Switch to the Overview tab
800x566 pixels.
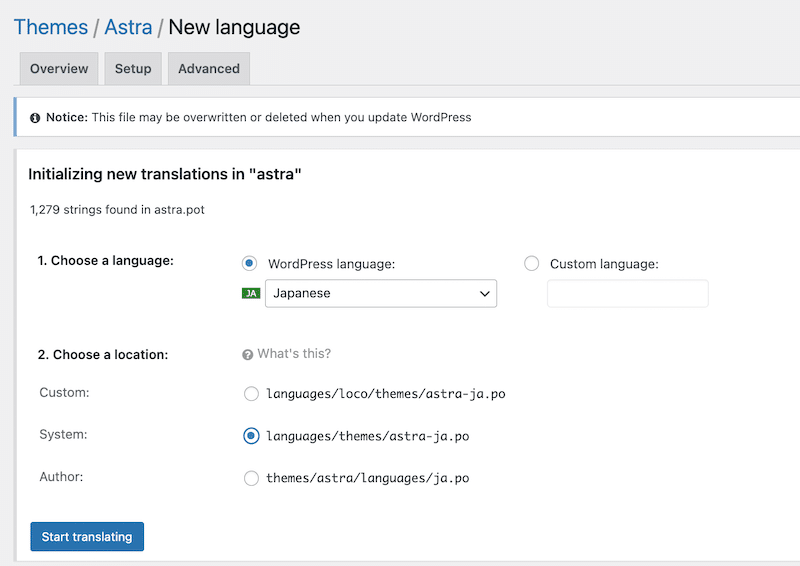[x=59, y=68]
